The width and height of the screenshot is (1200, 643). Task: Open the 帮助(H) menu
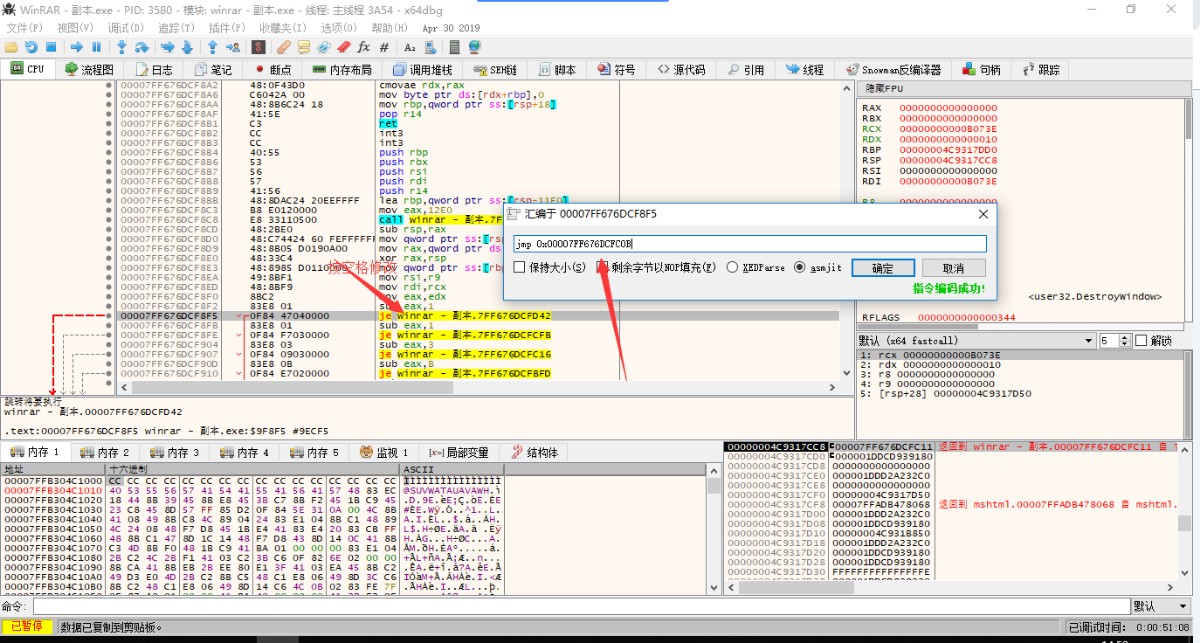pos(390,28)
